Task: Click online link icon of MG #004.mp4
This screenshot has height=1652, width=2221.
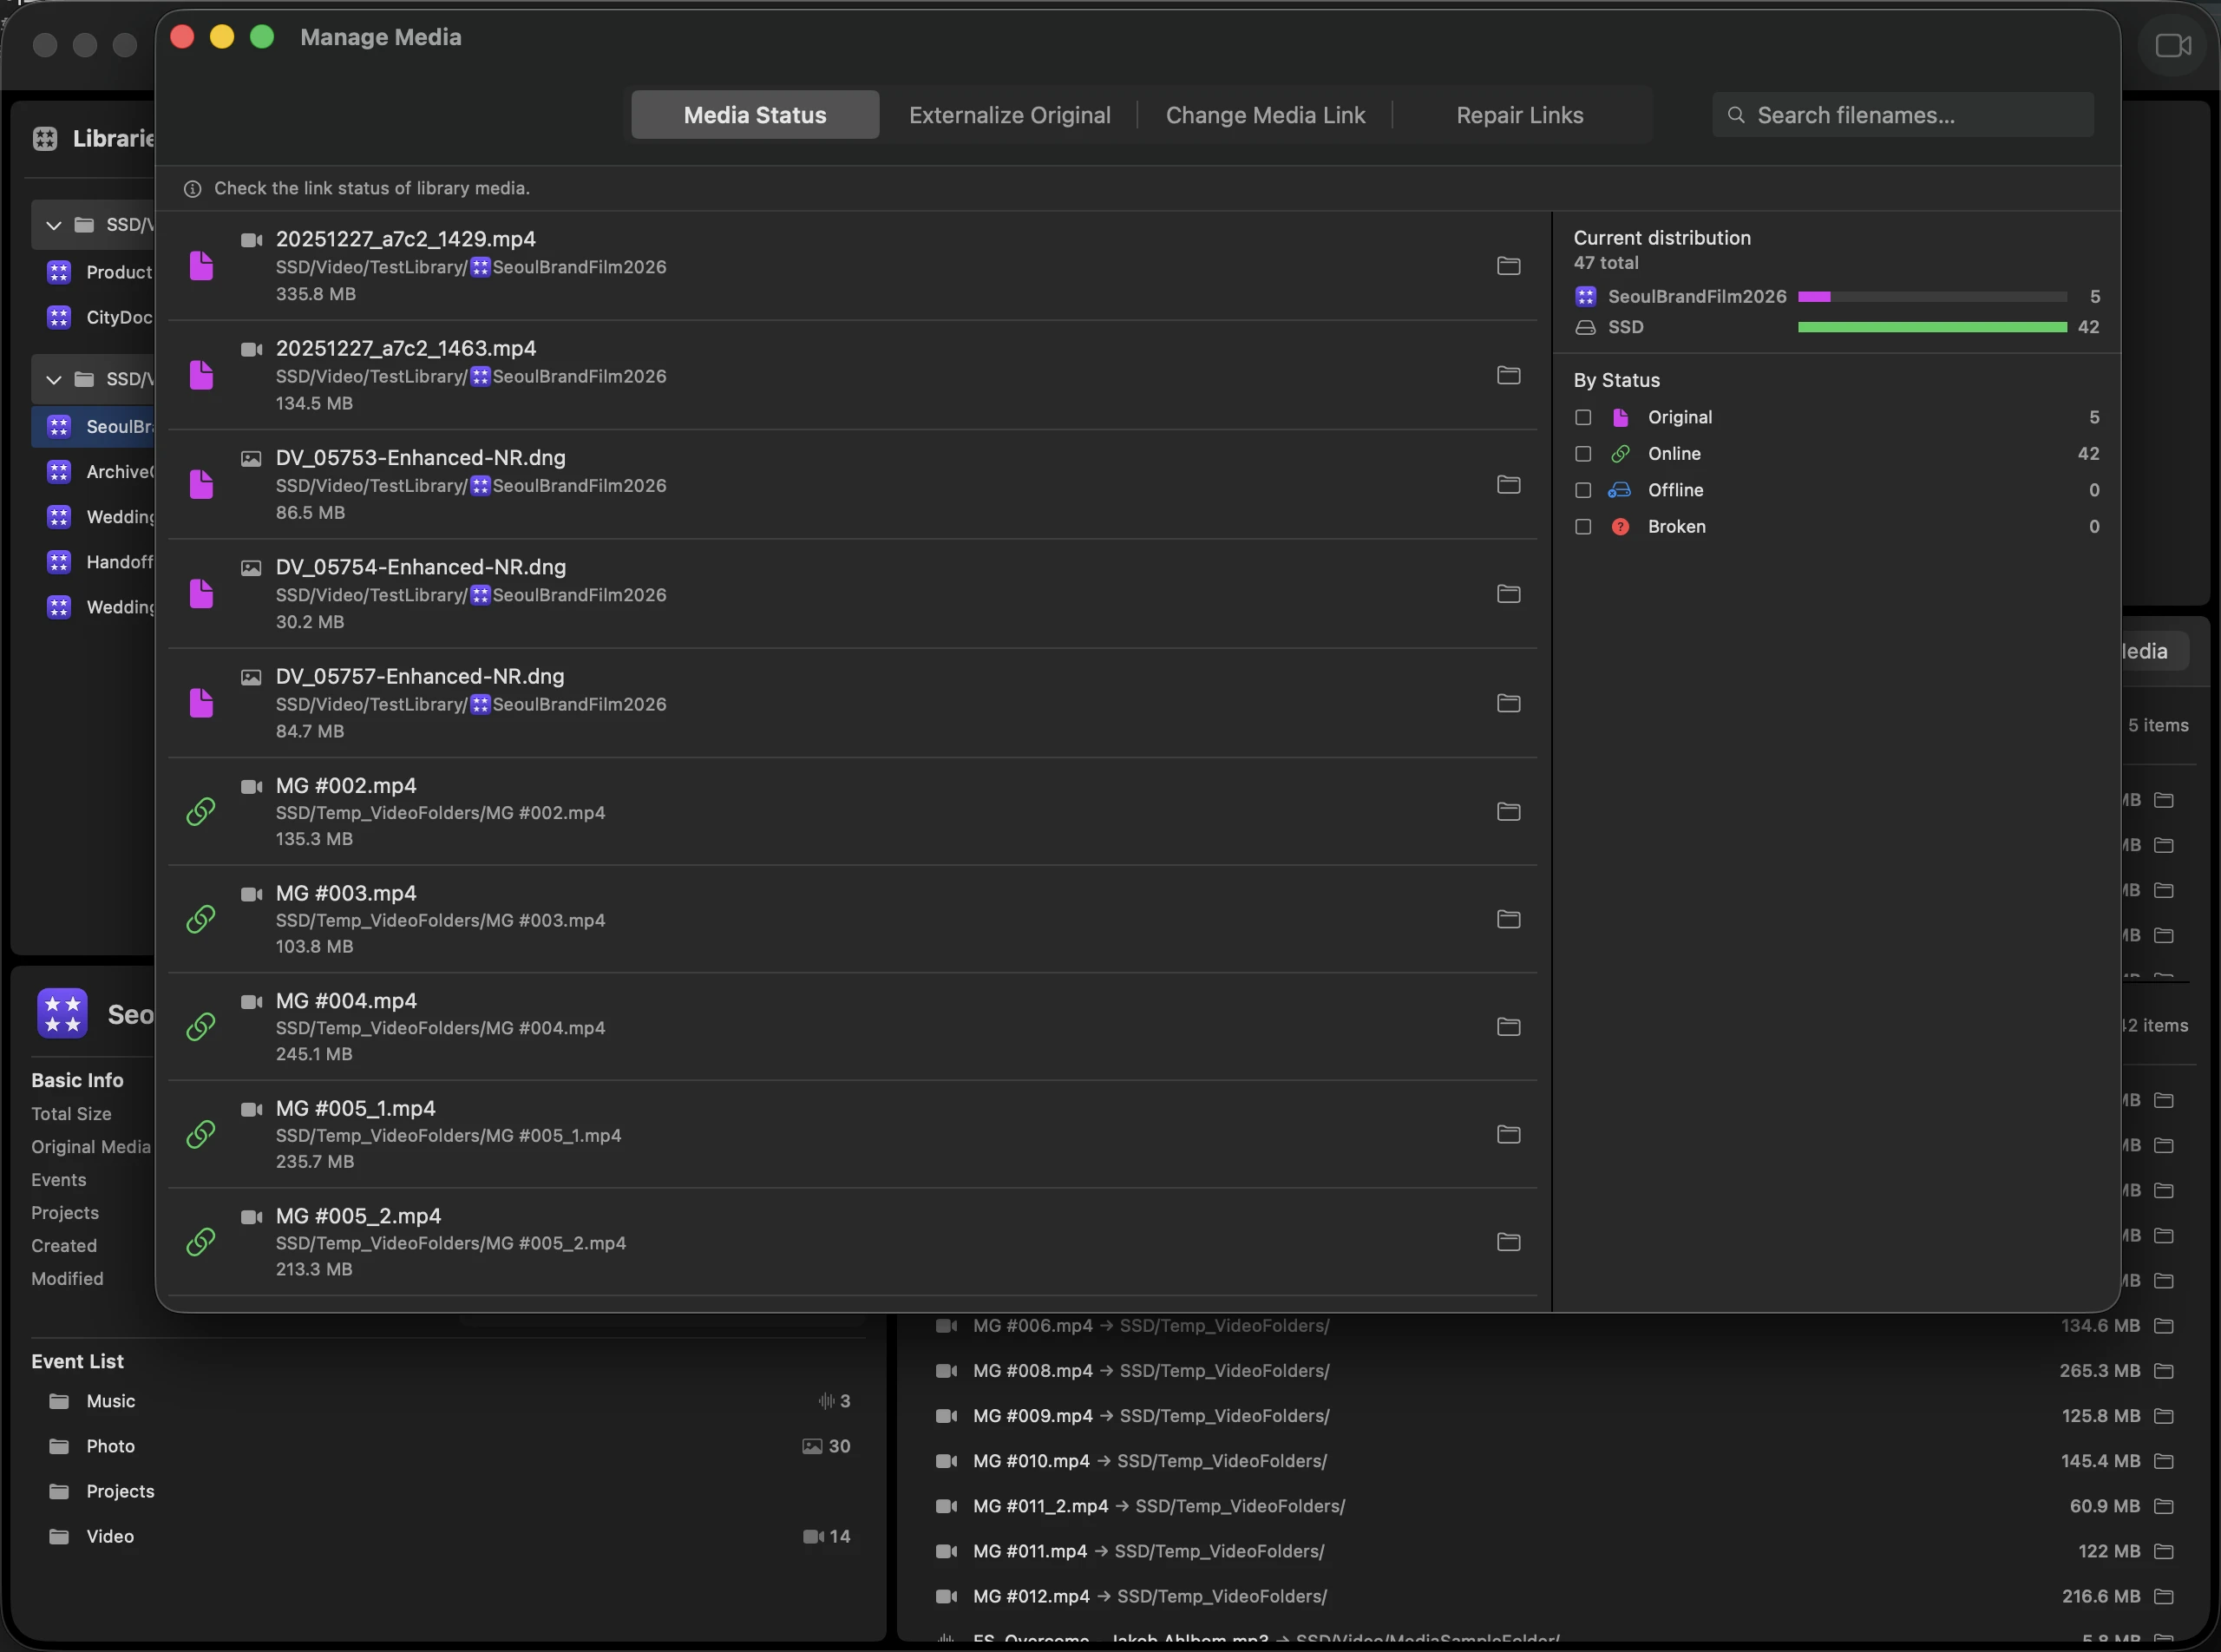Action: pos(201,1027)
